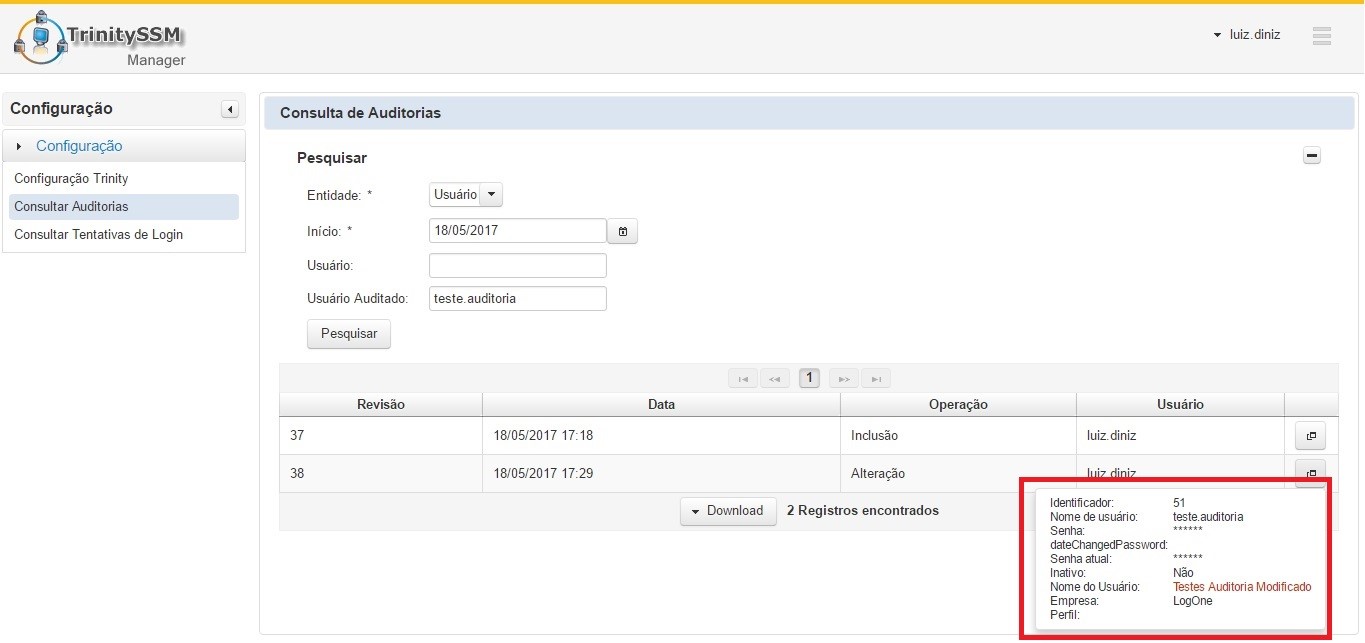Open the hamburger menu icon
The width and height of the screenshot is (1365, 643).
point(1321,35)
